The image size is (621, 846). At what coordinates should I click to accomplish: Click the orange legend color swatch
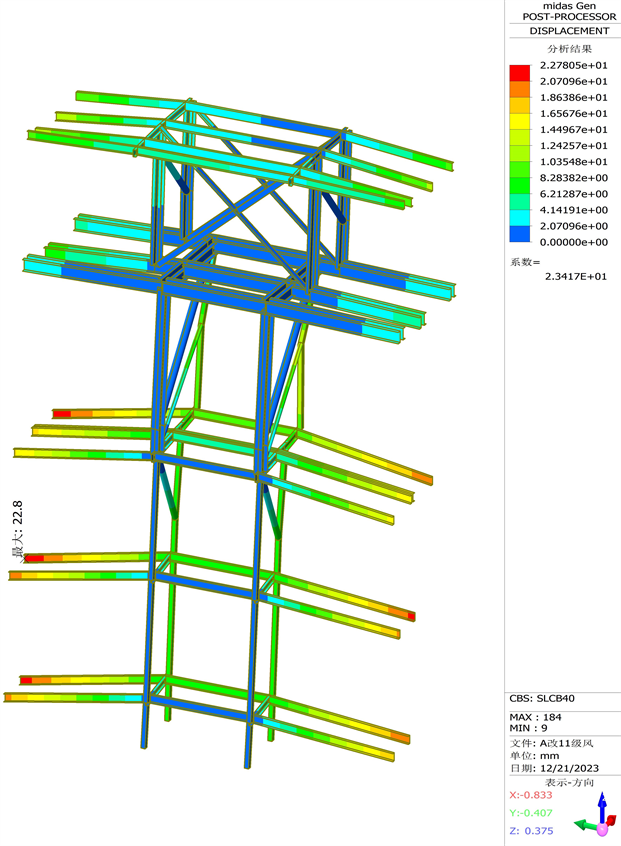click(x=519, y=89)
